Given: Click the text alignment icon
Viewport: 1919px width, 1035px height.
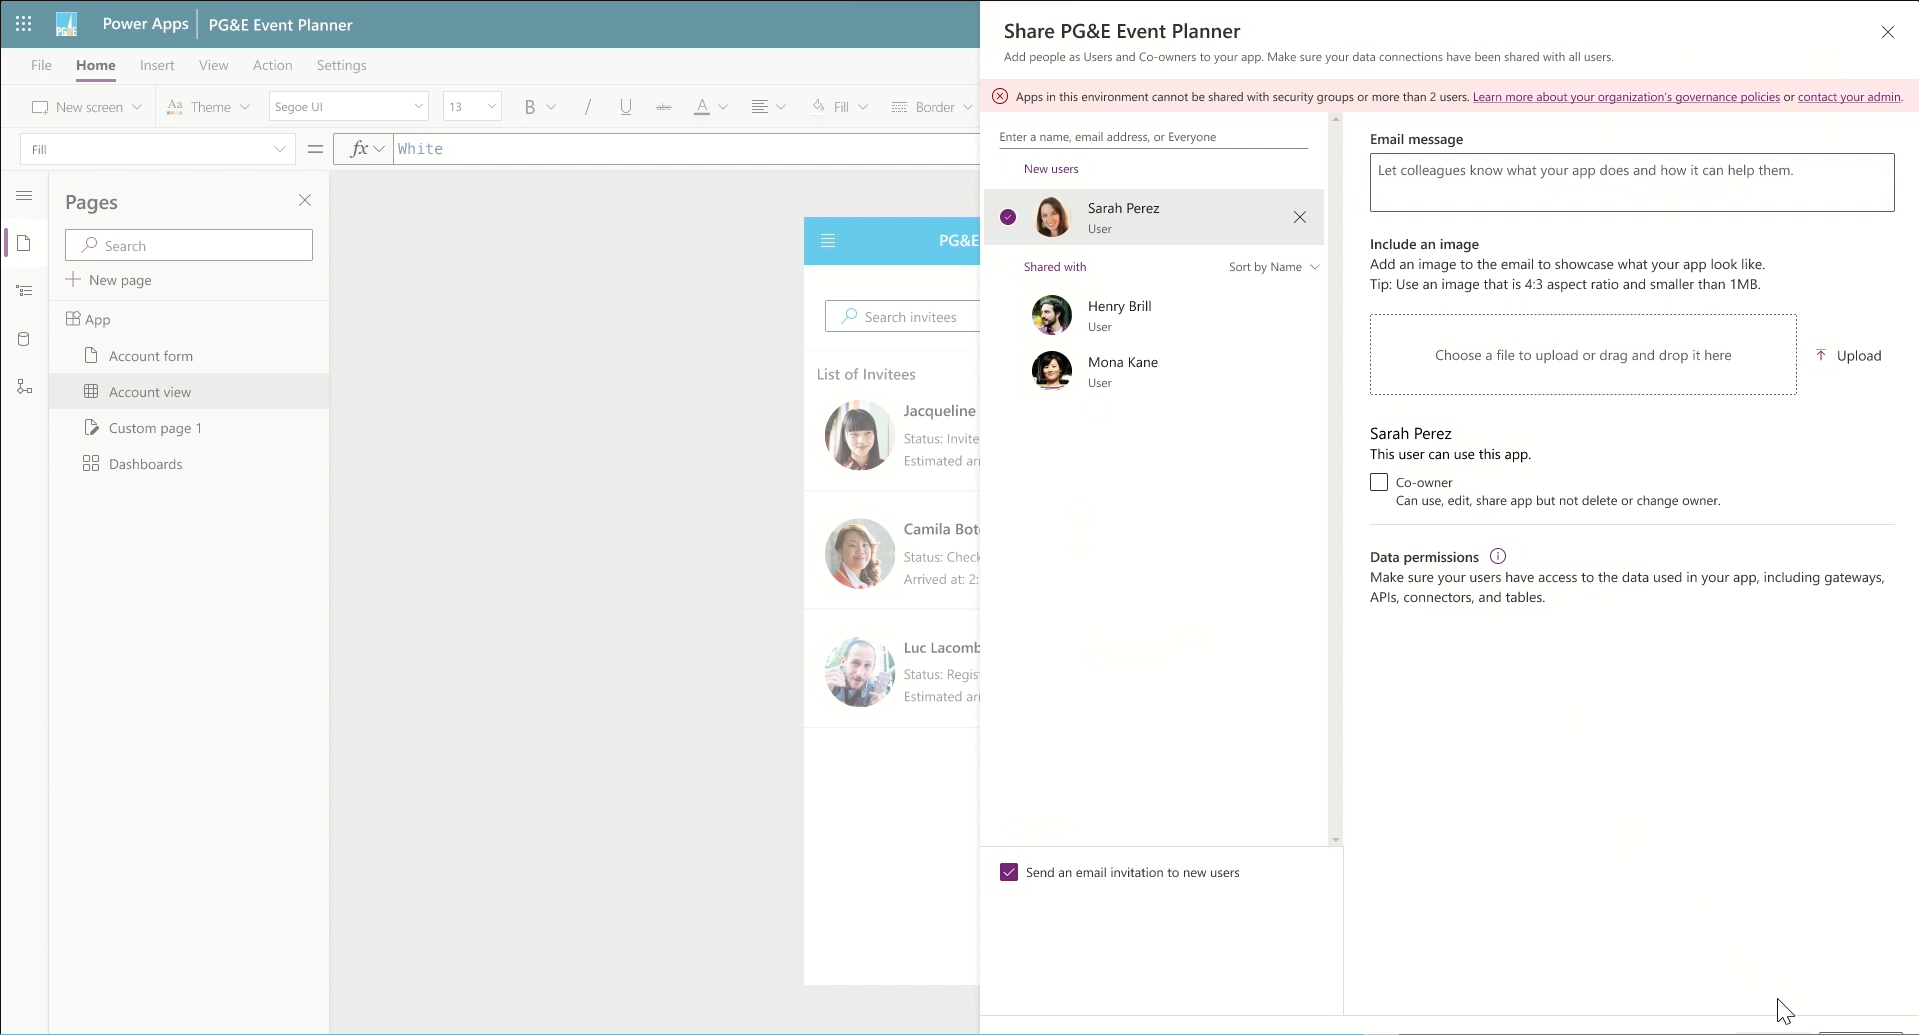Looking at the screenshot, I should [x=760, y=107].
